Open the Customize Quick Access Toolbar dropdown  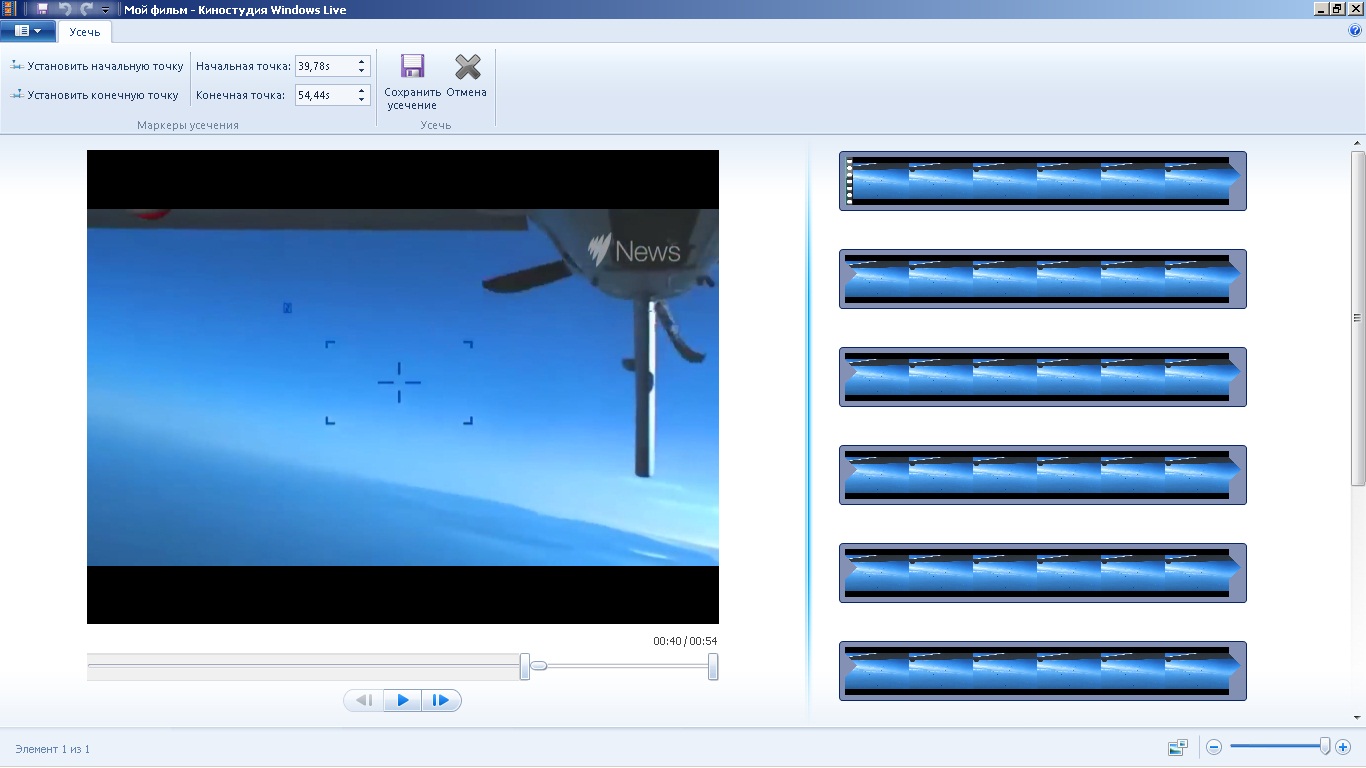pos(105,10)
